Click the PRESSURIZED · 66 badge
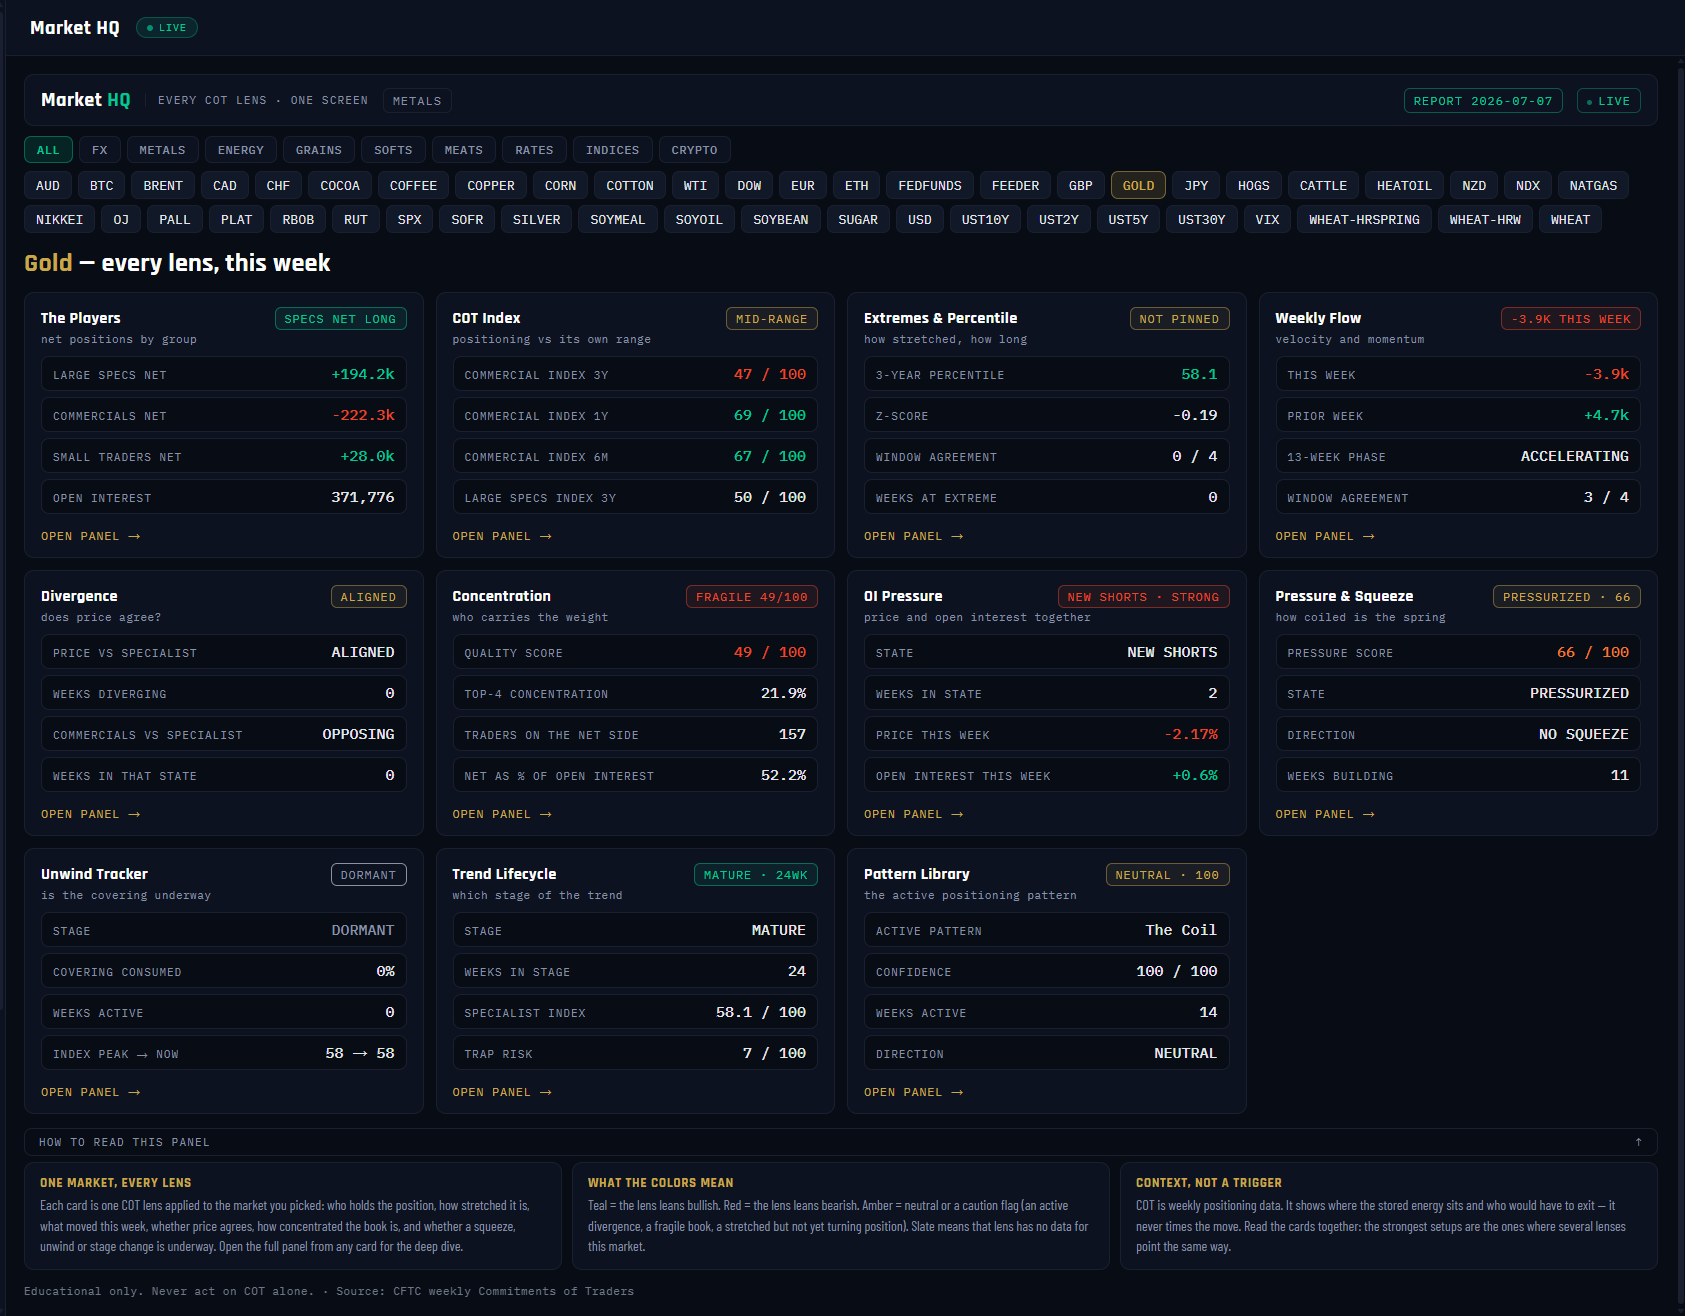Screen dimensions: 1685x1316 [x=1567, y=597]
